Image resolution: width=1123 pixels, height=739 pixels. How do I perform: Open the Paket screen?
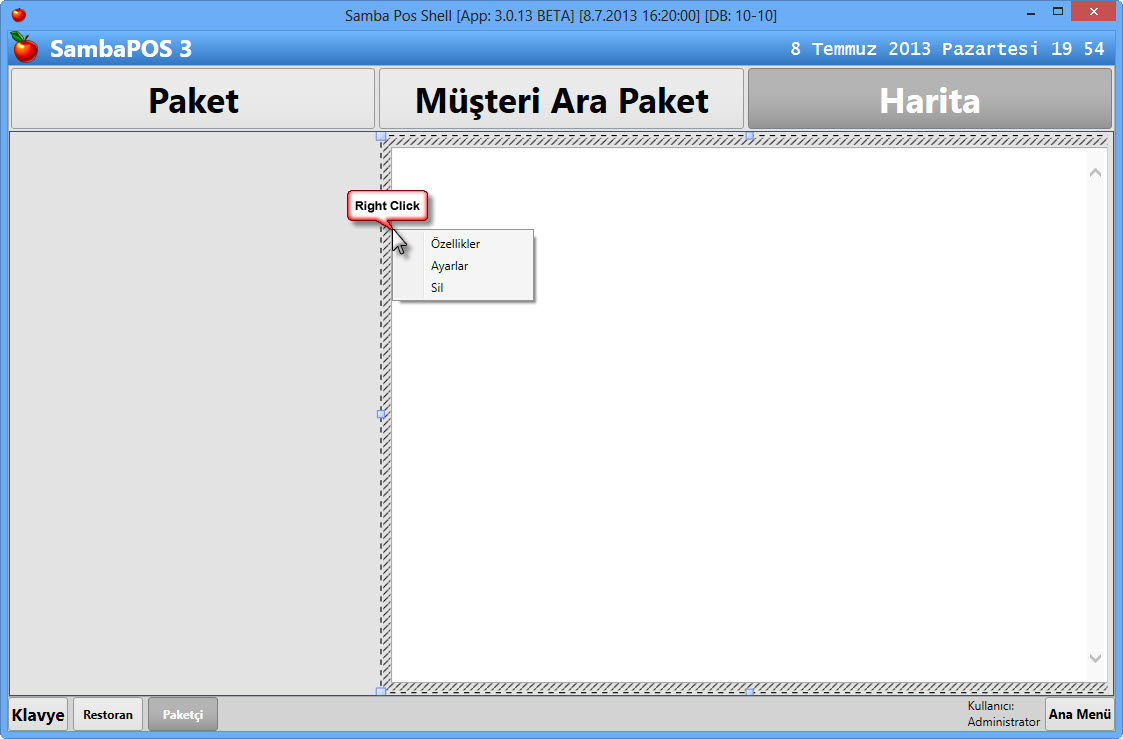click(193, 100)
